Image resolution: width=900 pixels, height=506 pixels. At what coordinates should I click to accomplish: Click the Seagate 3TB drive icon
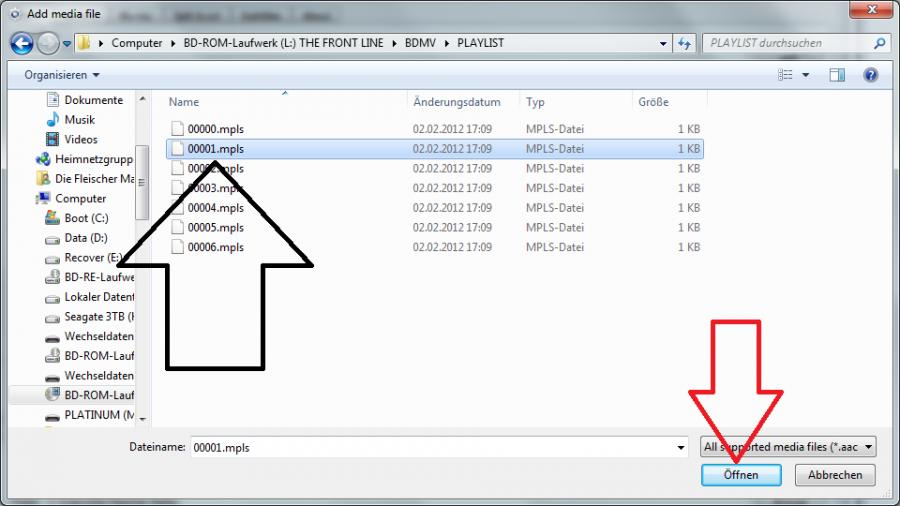point(52,318)
